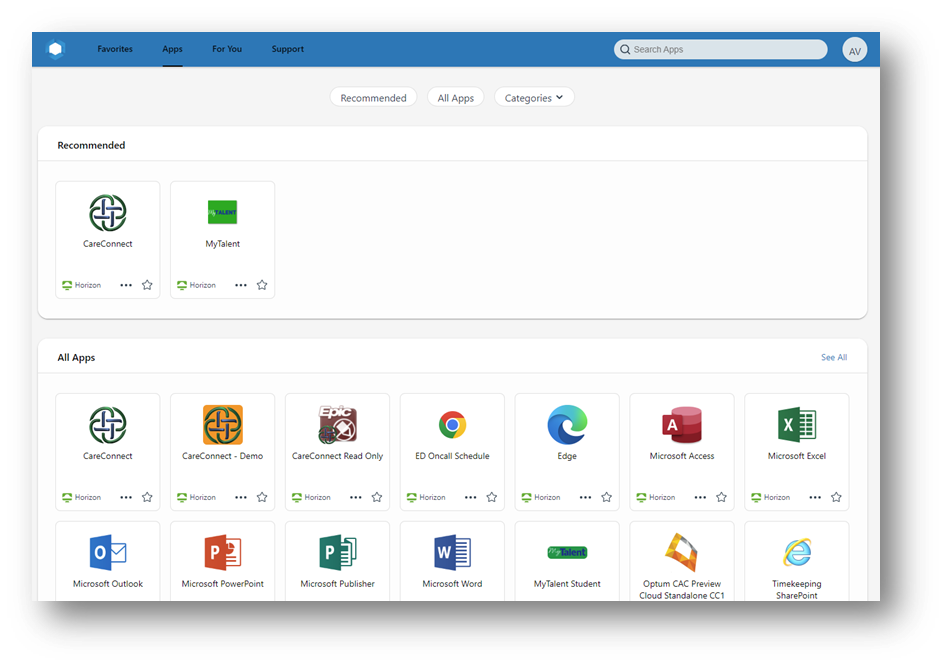Star the Edge app as favorite
The width and height of the screenshot is (945, 666).
[x=606, y=497]
